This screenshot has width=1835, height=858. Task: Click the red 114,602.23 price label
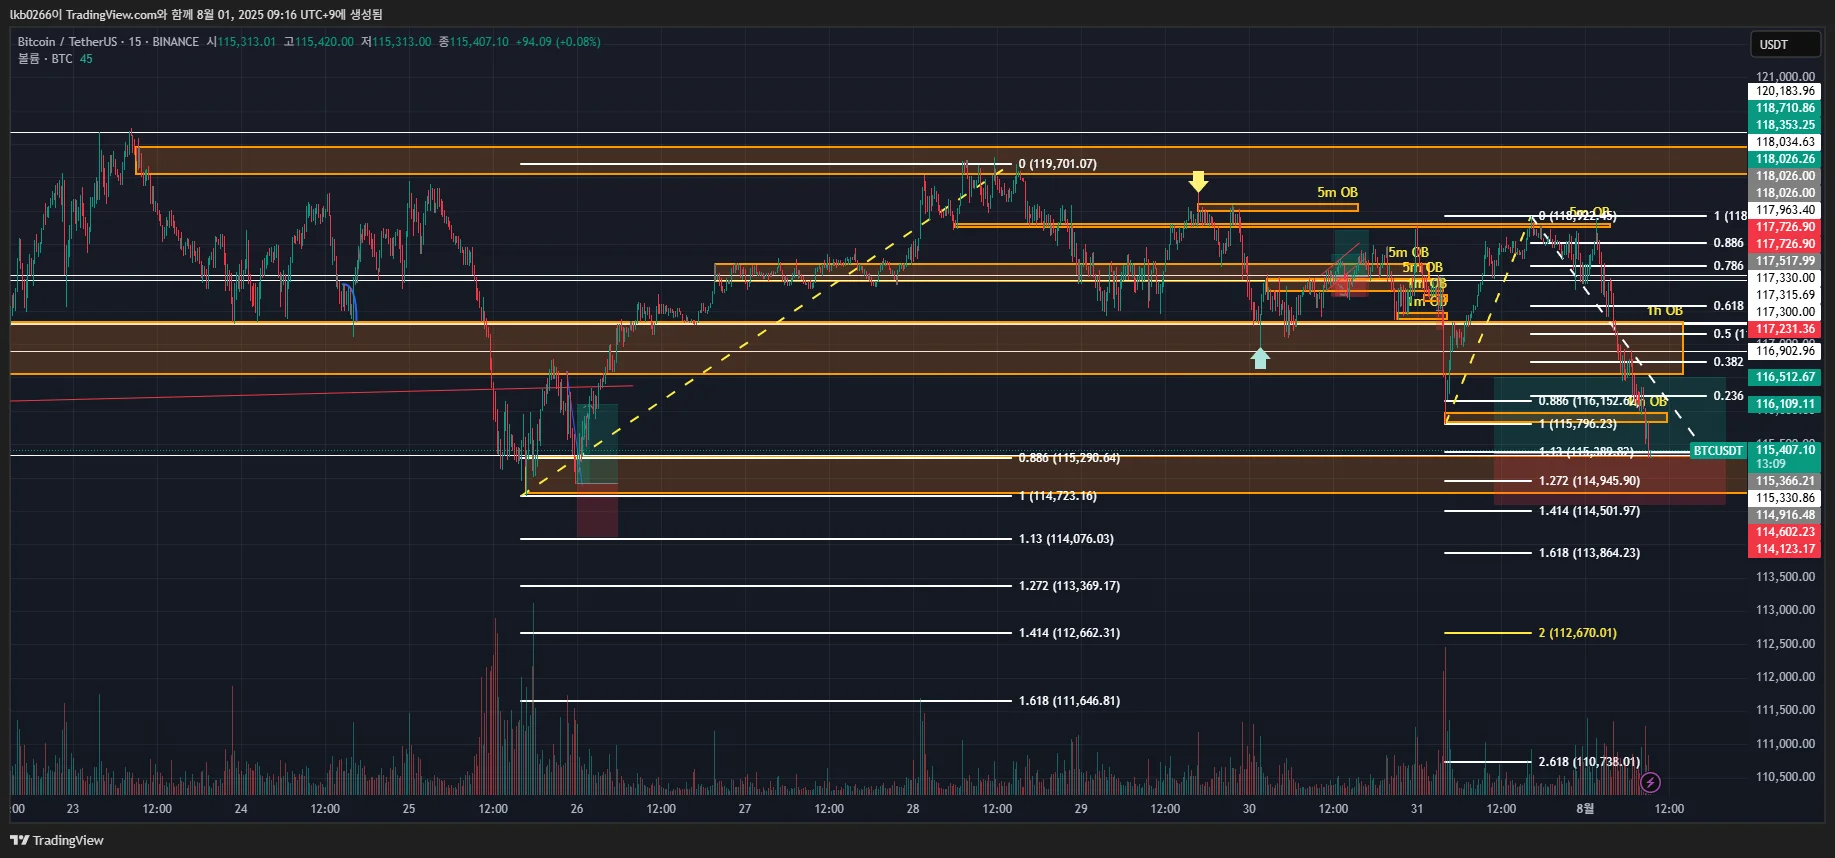click(1785, 532)
